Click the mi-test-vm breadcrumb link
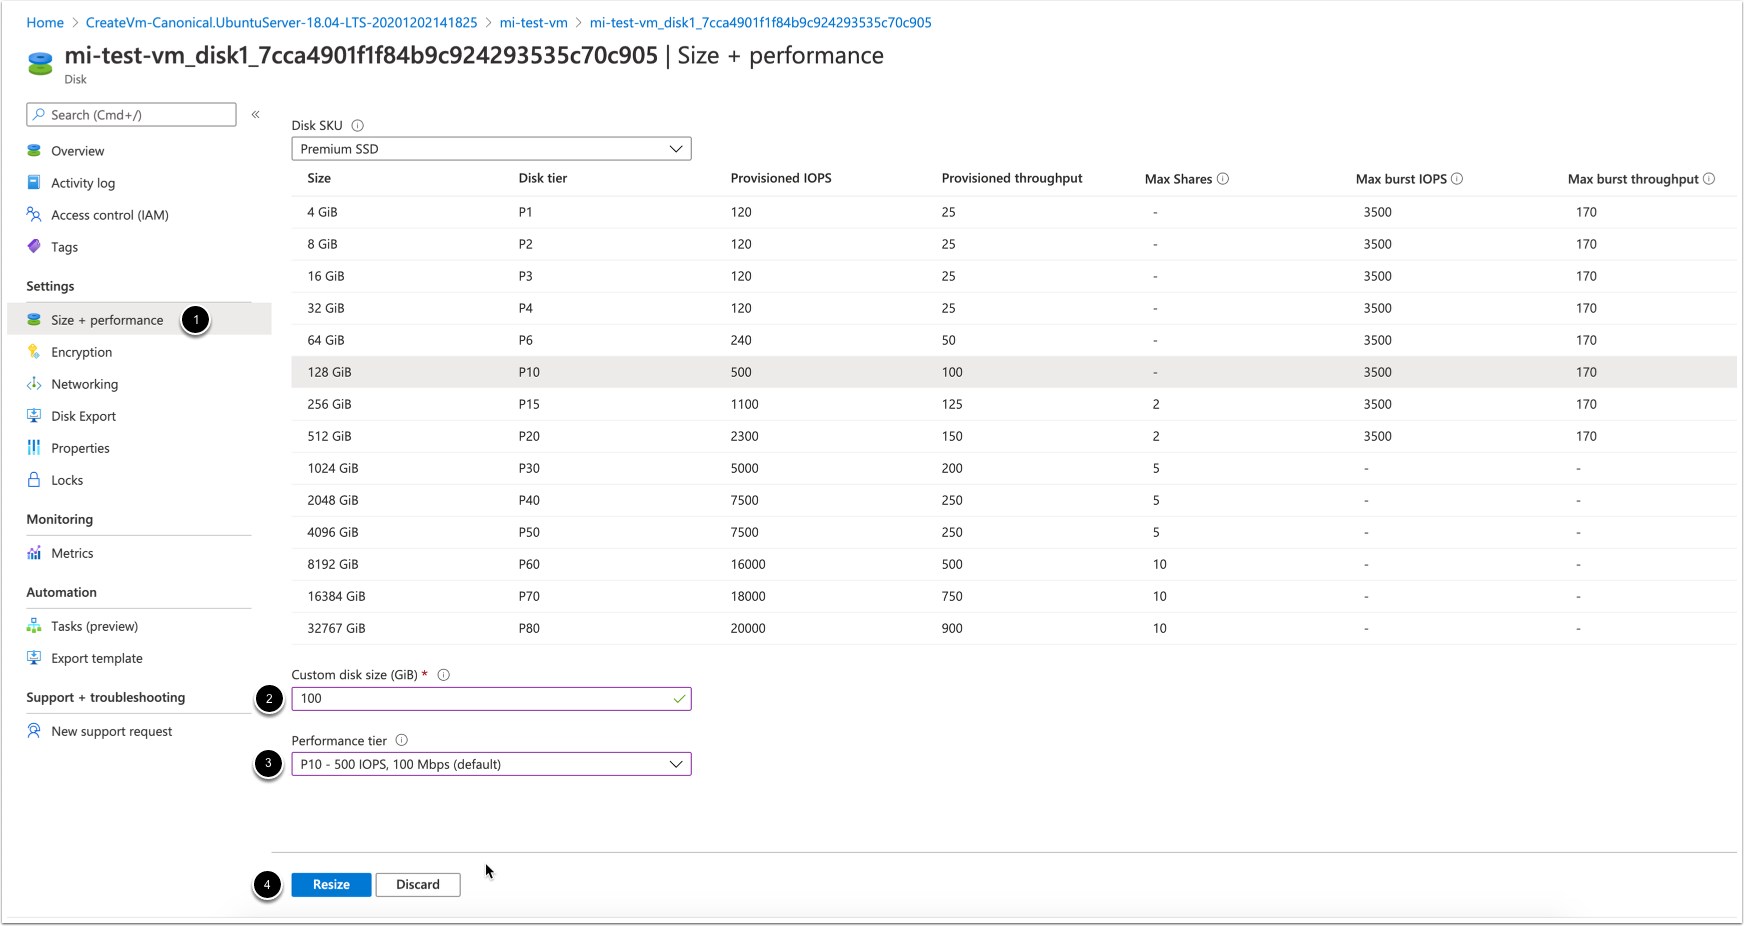 [533, 22]
